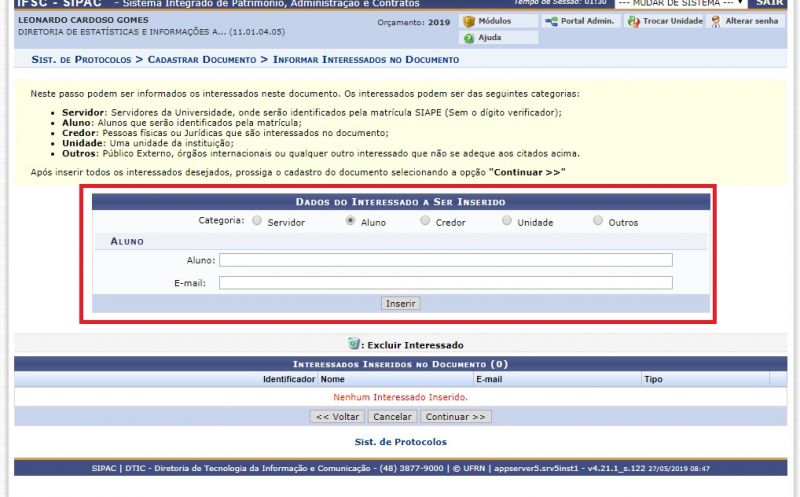
Task: Select the Unidade category radio button
Action: coord(507,221)
